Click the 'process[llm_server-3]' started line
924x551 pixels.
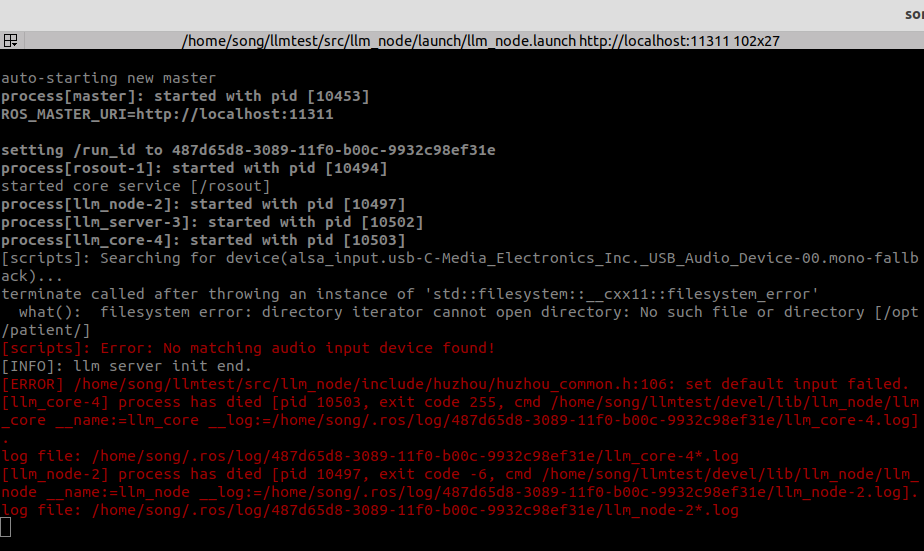click(x=212, y=222)
